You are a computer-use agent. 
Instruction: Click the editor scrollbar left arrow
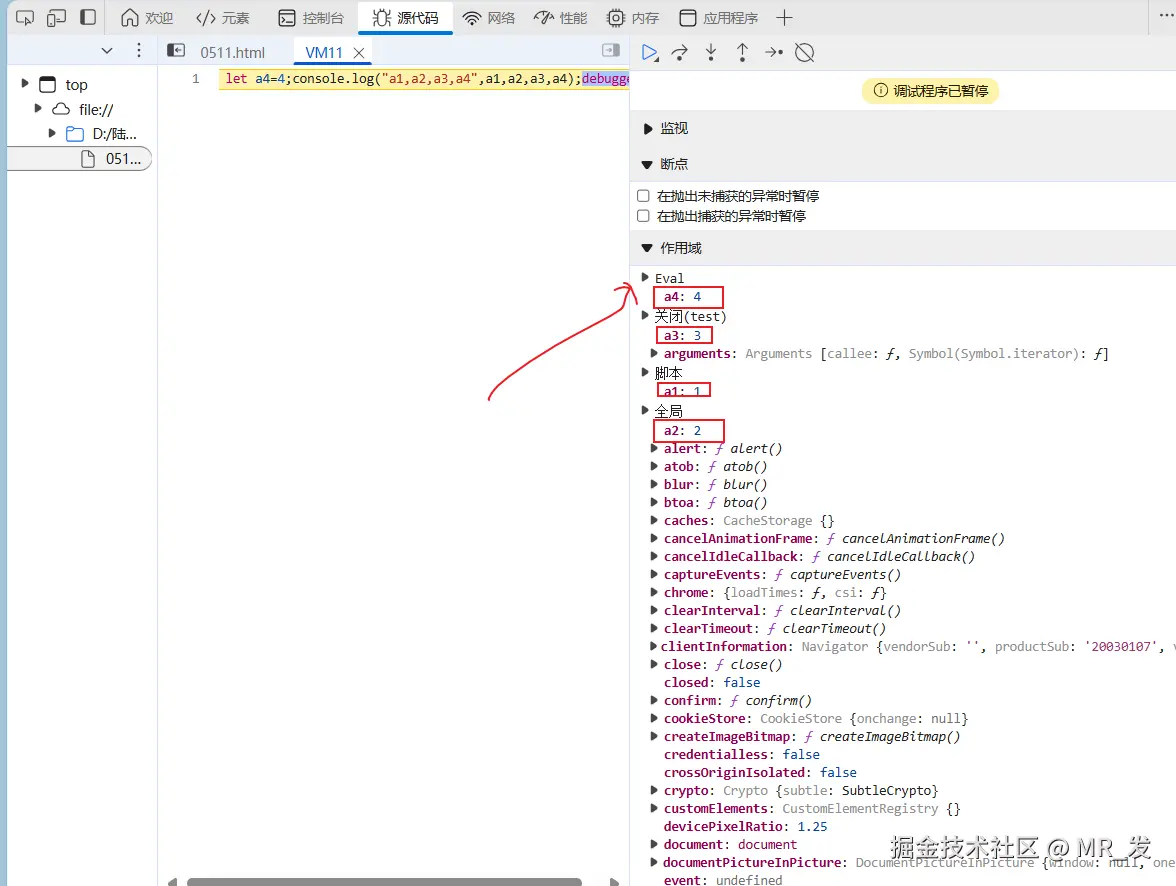click(x=172, y=881)
